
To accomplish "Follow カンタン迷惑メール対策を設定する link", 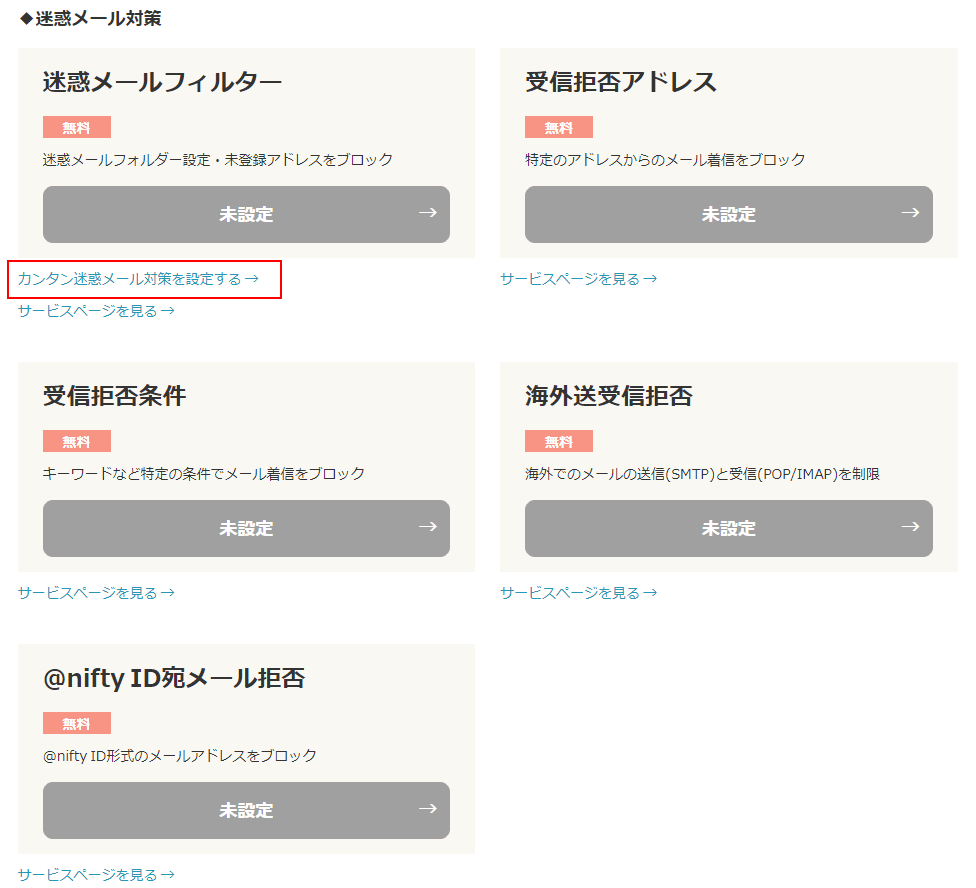I will click(x=138, y=279).
